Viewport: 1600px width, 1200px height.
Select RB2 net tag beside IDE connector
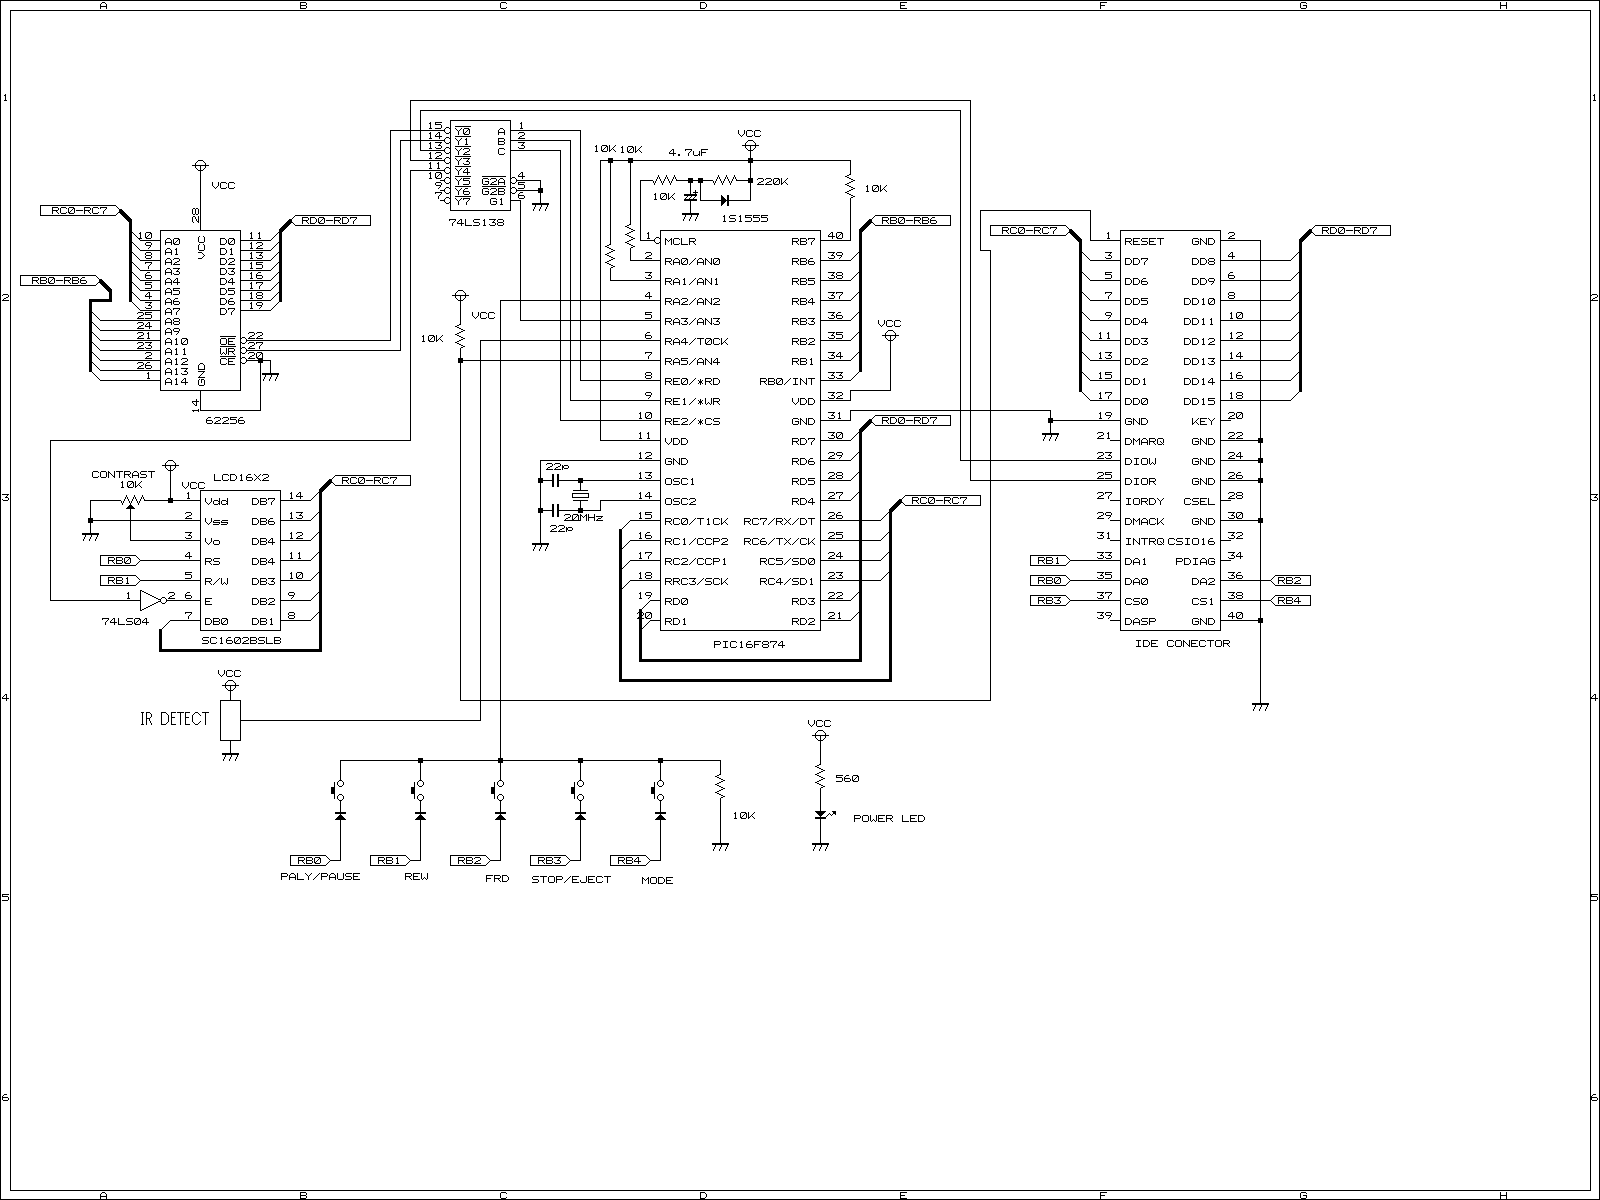(x=1290, y=580)
